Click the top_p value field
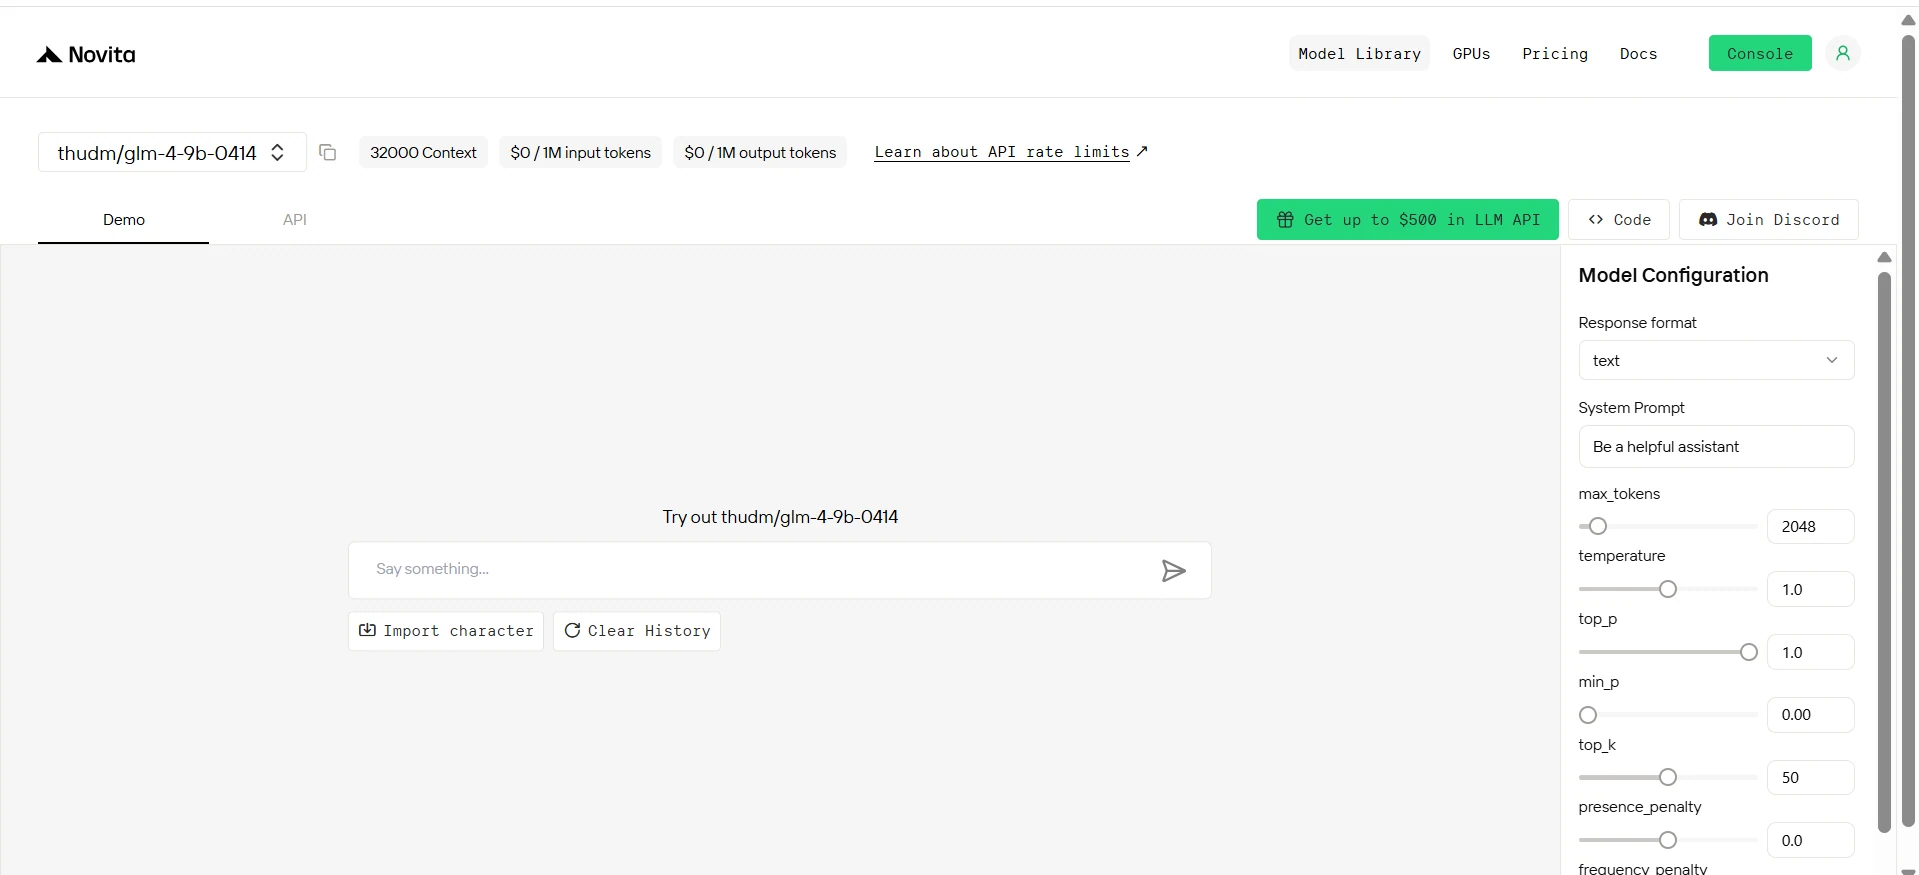Viewport: 1919px width, 875px height. pos(1810,653)
